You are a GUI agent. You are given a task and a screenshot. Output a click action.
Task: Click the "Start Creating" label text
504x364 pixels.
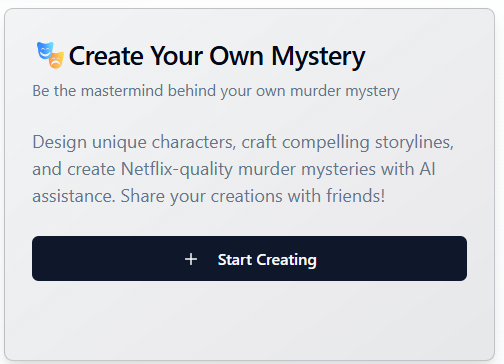coord(267,260)
